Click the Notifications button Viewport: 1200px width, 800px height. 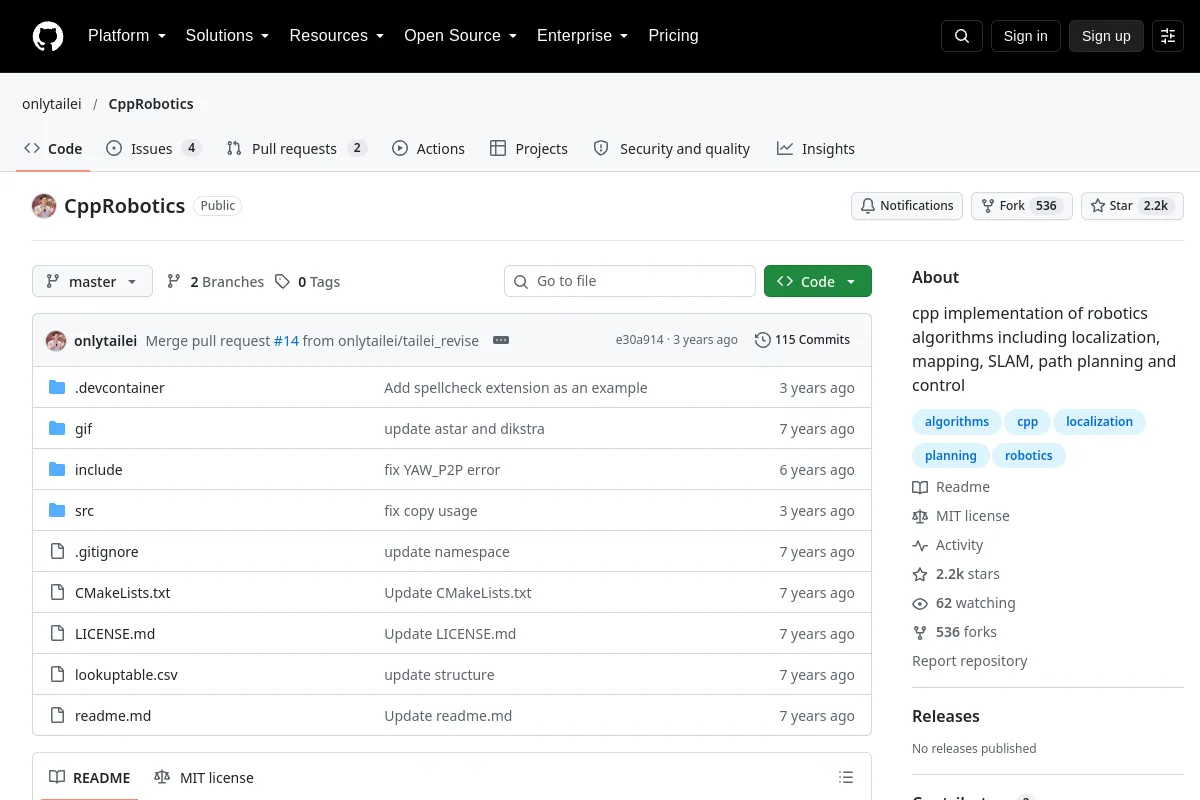[907, 206]
